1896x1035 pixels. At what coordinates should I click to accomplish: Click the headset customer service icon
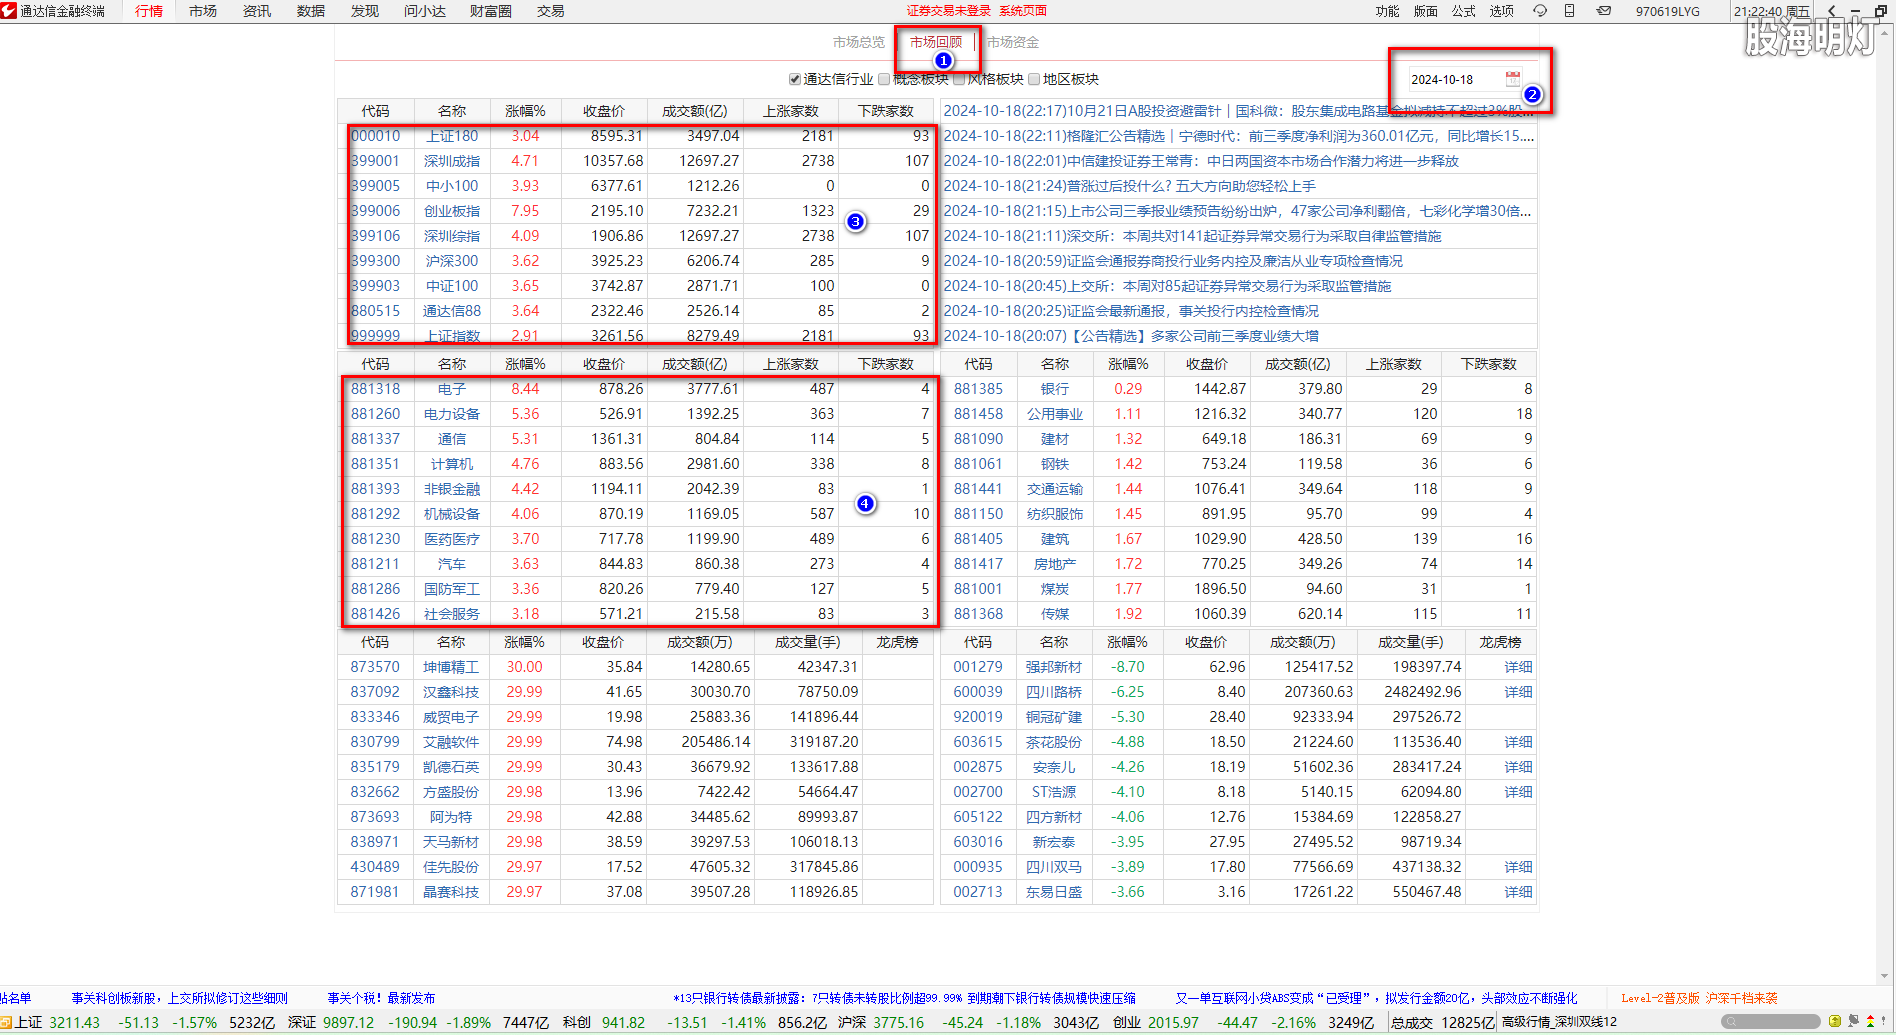[1539, 11]
